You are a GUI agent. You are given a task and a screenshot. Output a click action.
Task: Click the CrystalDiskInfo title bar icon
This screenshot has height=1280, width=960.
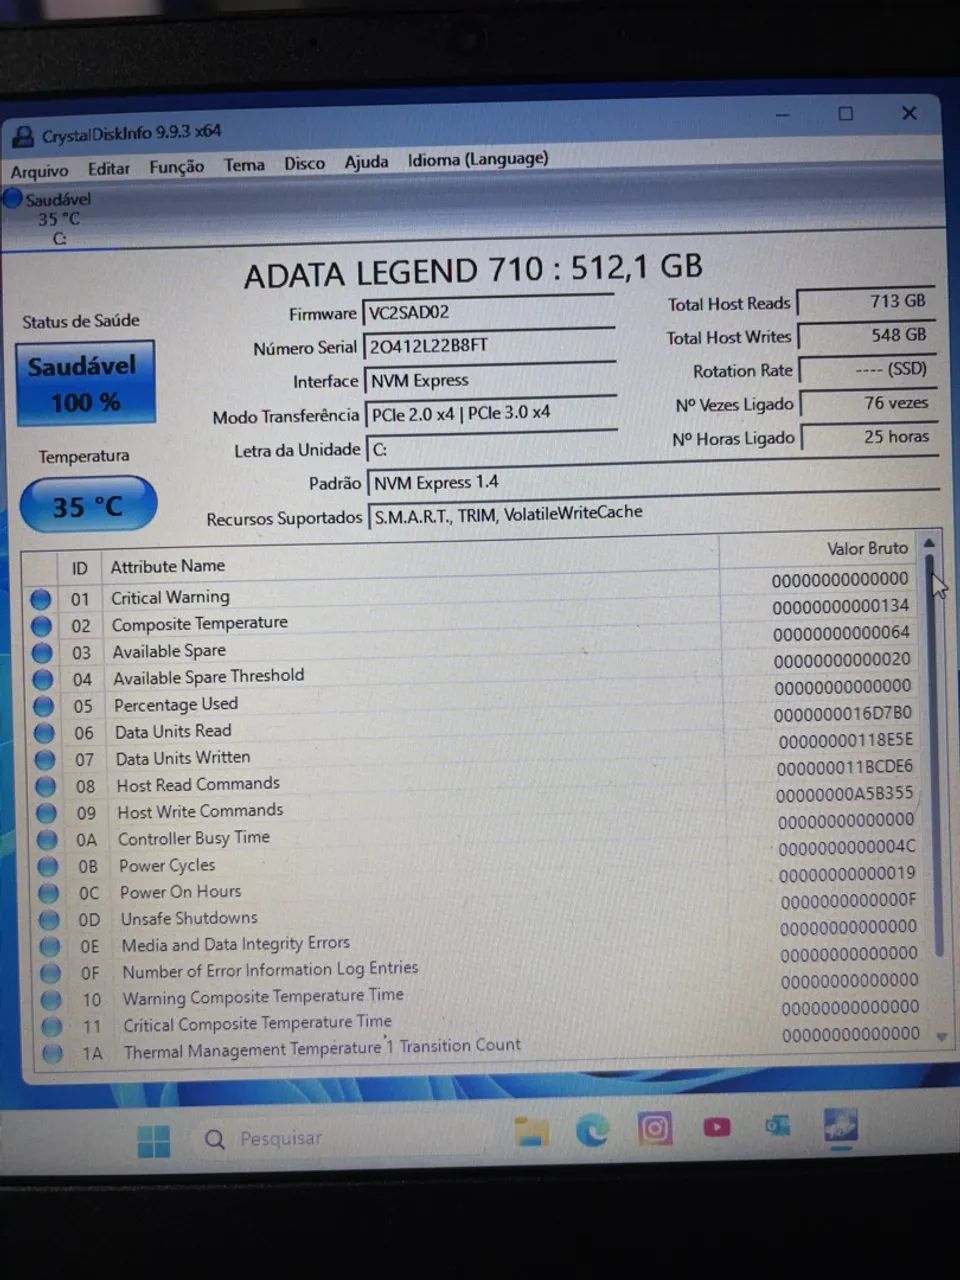click(22, 137)
